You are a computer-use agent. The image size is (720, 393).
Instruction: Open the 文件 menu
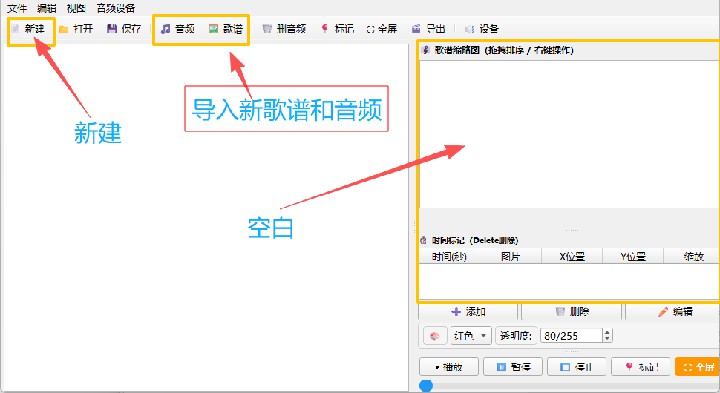[x=17, y=8]
